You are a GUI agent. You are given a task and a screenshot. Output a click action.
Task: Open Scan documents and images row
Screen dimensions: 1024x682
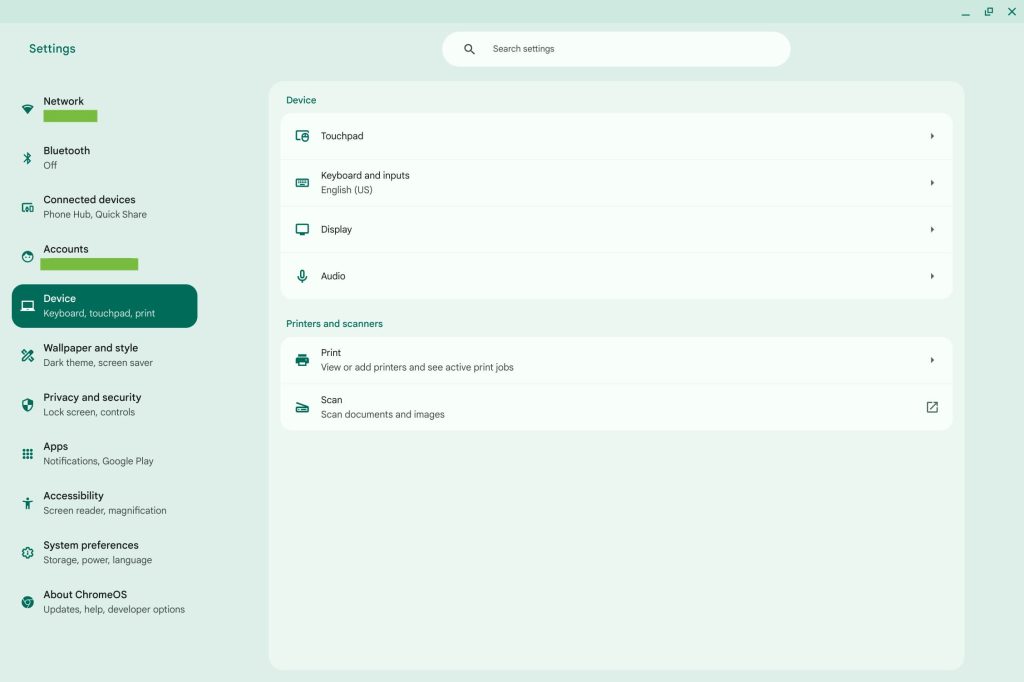[600, 407]
